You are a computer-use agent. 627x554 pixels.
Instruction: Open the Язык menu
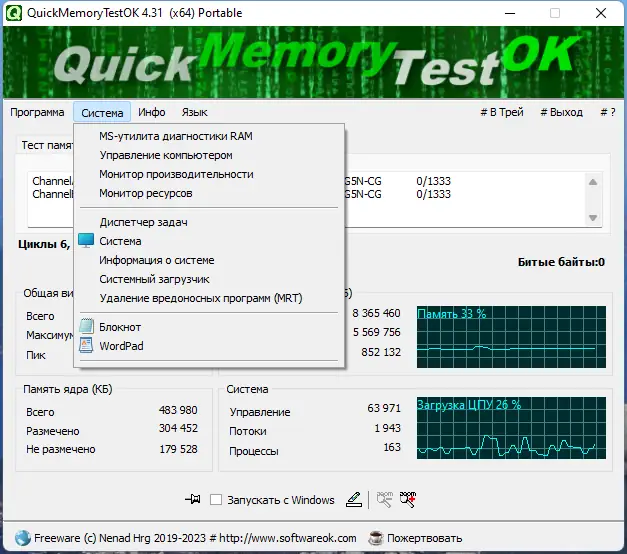tap(194, 112)
